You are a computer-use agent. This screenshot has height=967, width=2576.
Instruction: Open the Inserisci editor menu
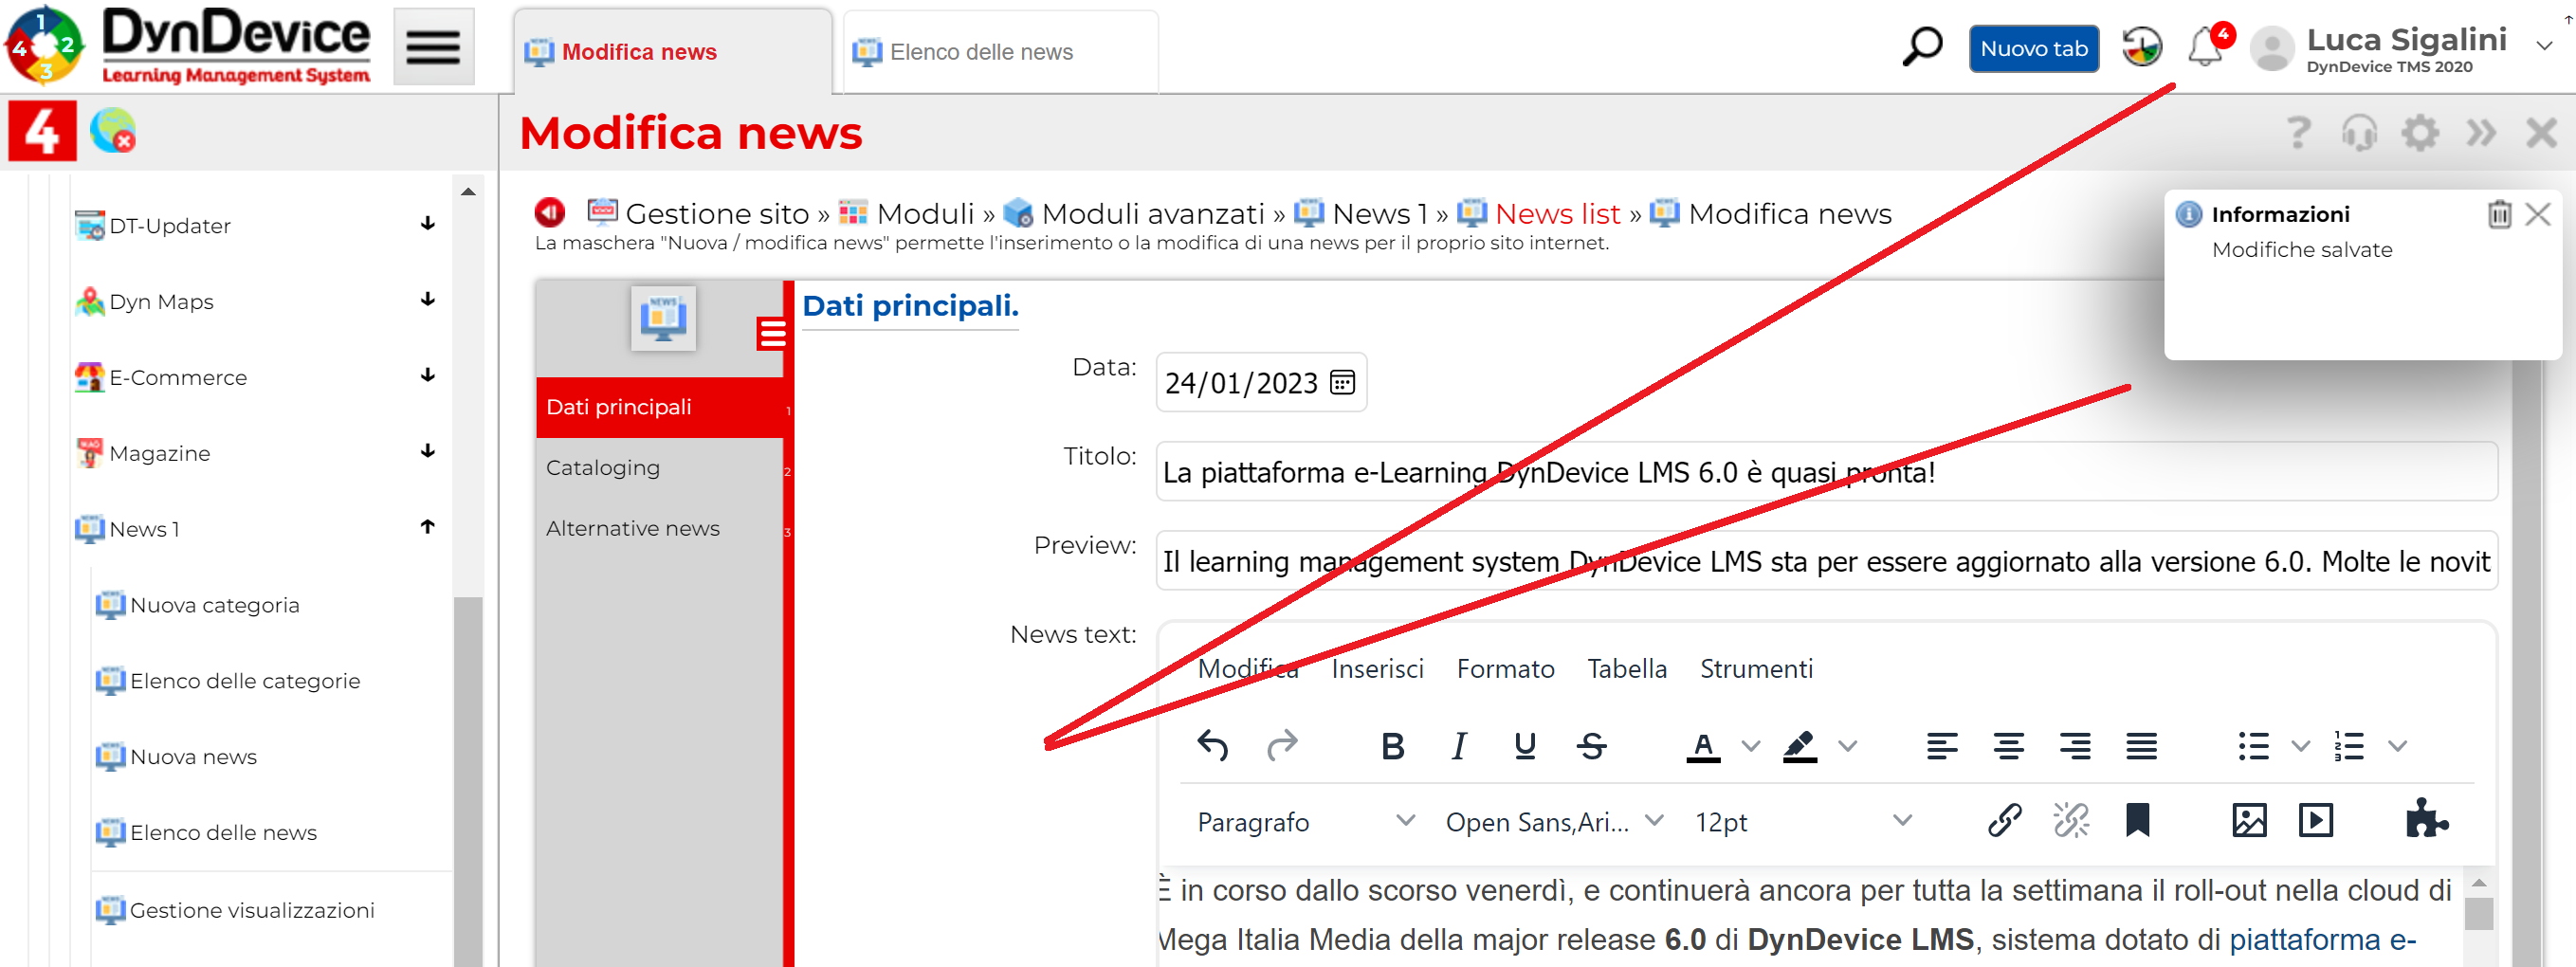click(x=1376, y=669)
